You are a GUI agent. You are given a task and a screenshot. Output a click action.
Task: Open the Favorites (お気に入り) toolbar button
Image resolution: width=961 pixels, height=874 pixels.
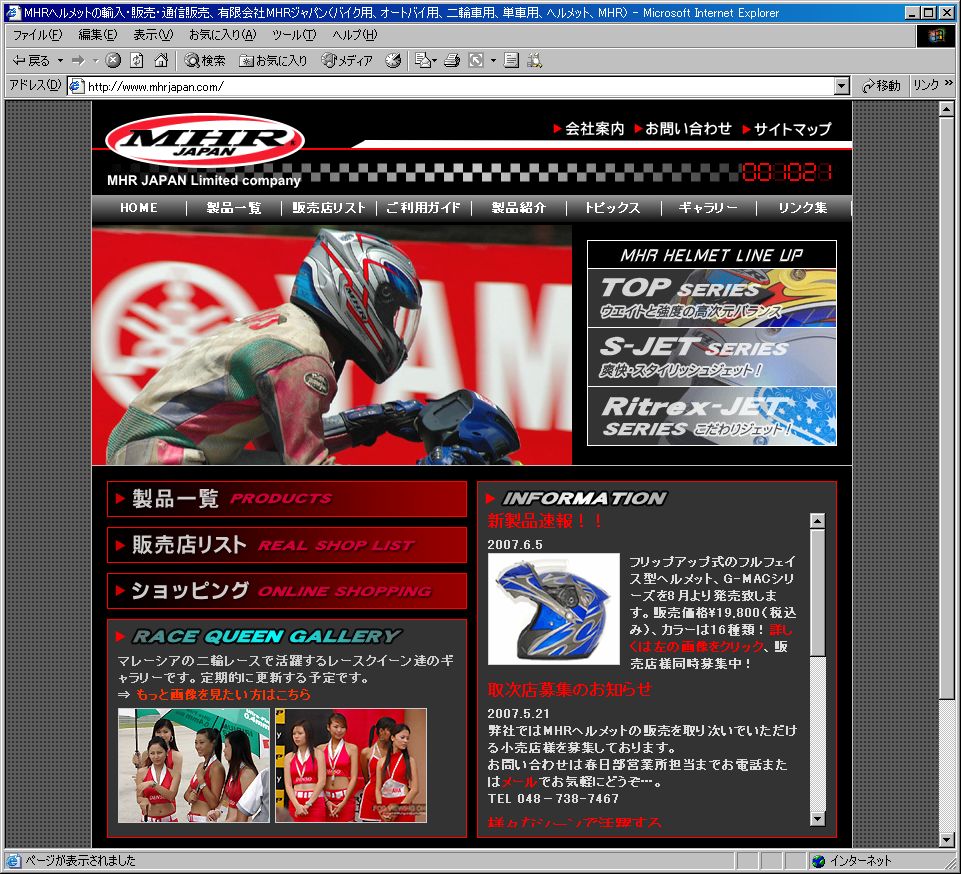(273, 61)
